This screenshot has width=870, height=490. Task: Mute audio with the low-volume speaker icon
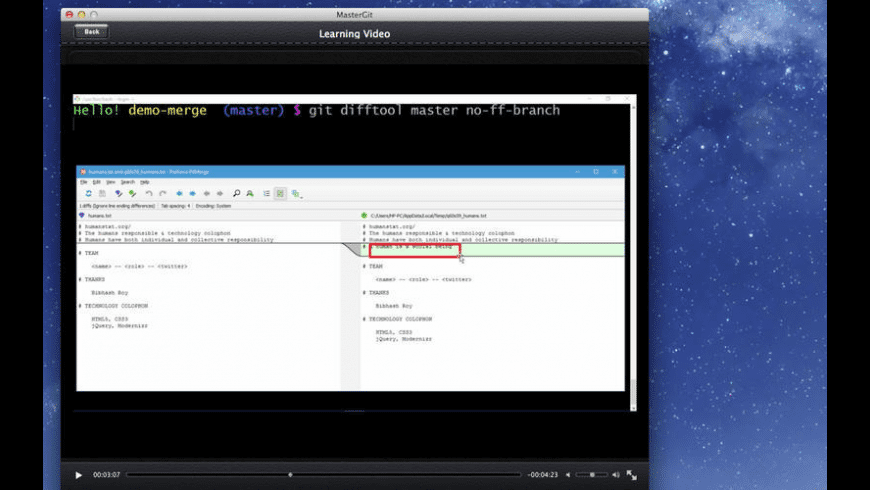pyautogui.click(x=568, y=475)
